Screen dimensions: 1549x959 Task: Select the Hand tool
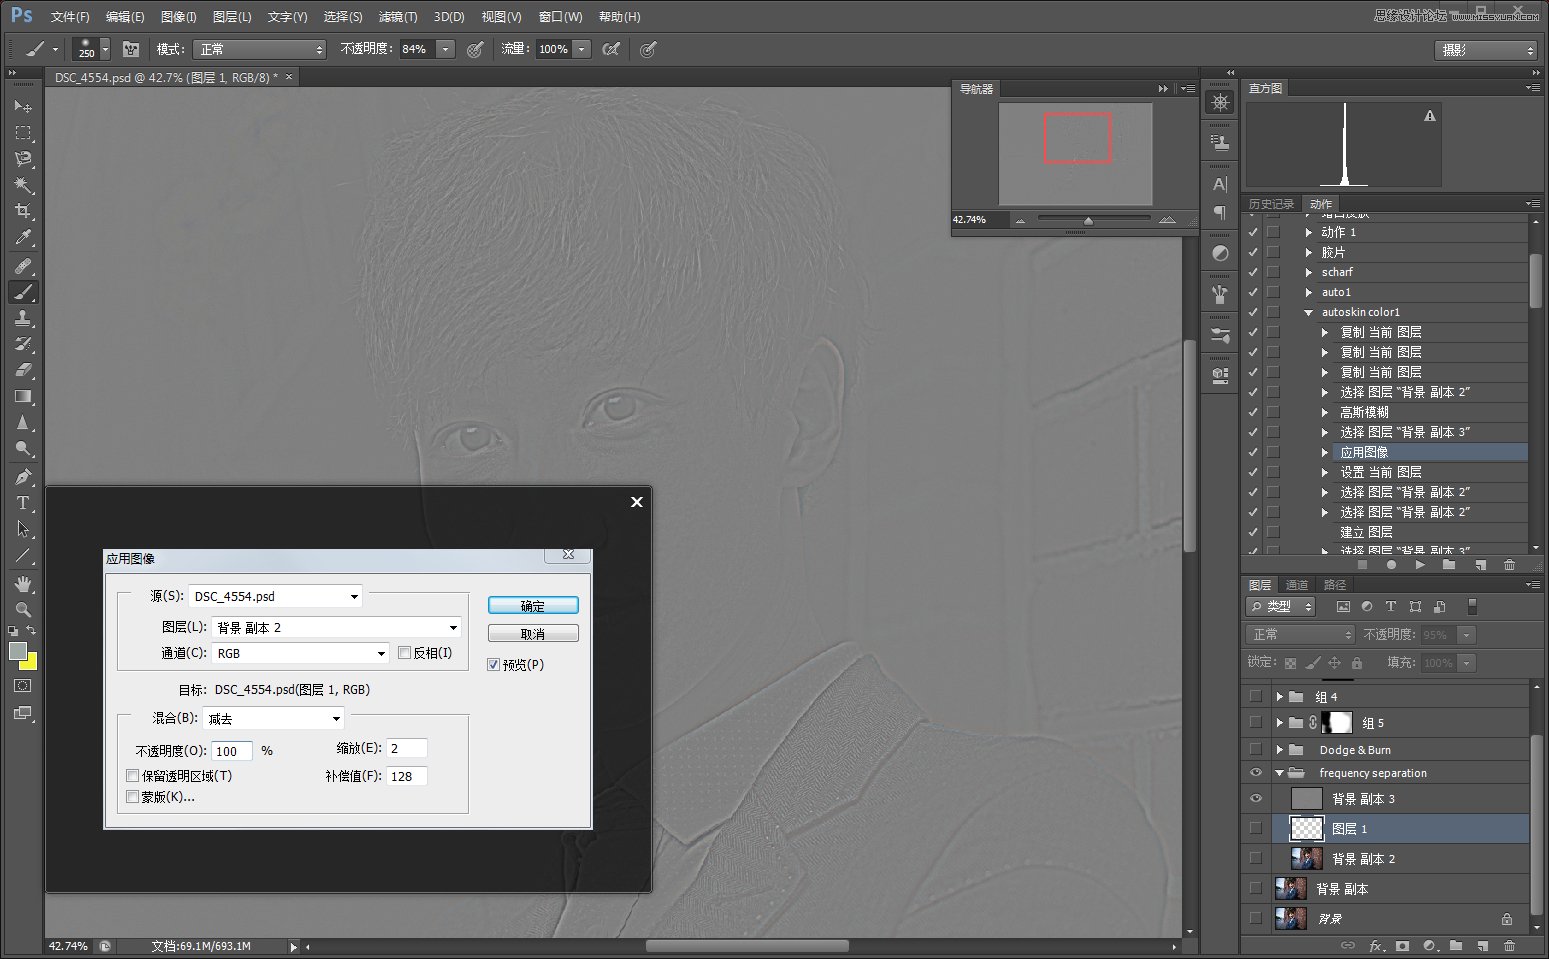click(23, 583)
